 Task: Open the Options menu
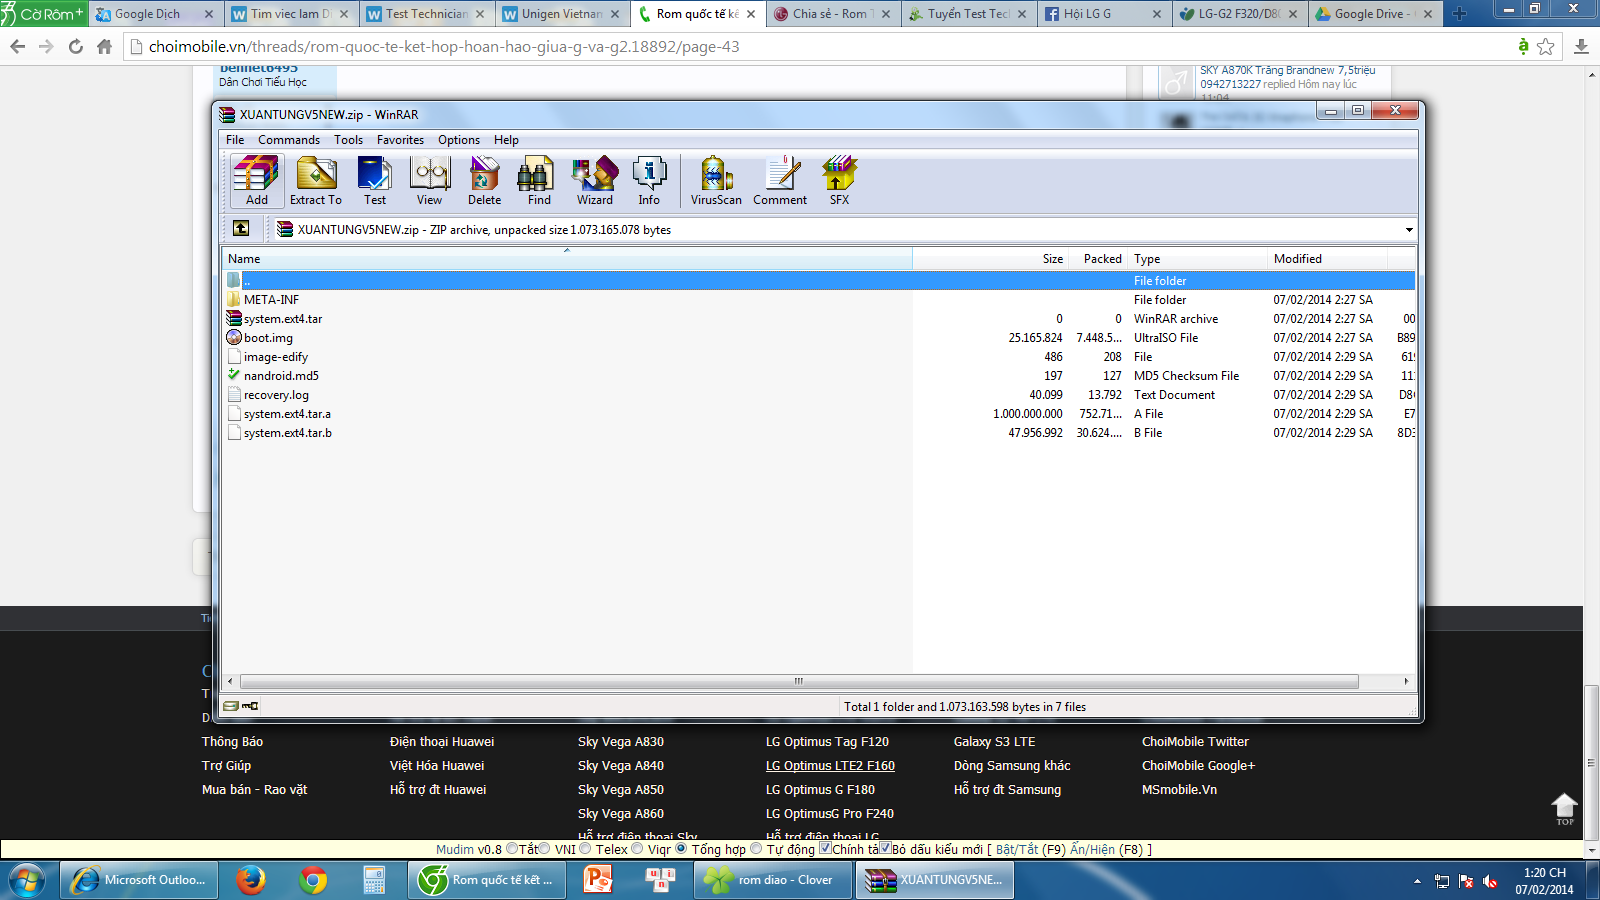point(459,140)
